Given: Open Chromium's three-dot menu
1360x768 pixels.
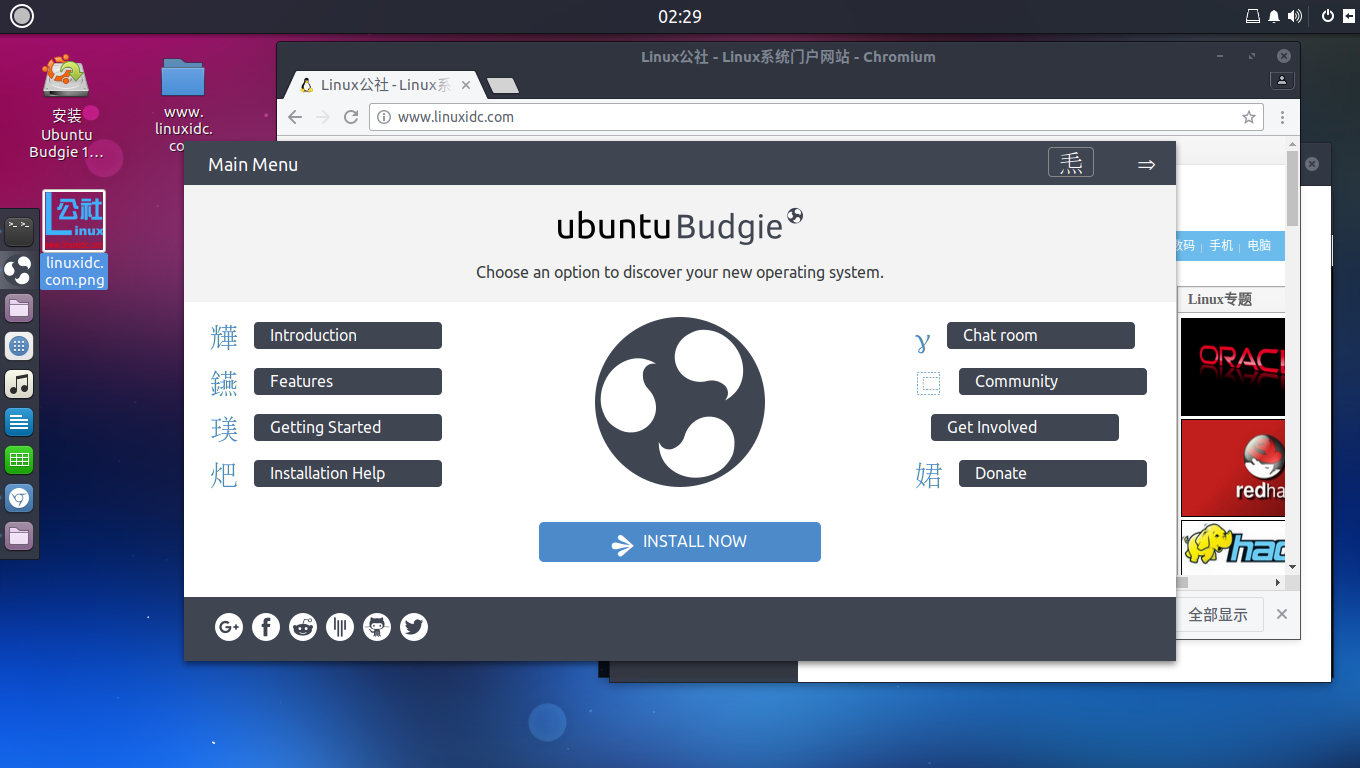Looking at the screenshot, I should [1283, 117].
